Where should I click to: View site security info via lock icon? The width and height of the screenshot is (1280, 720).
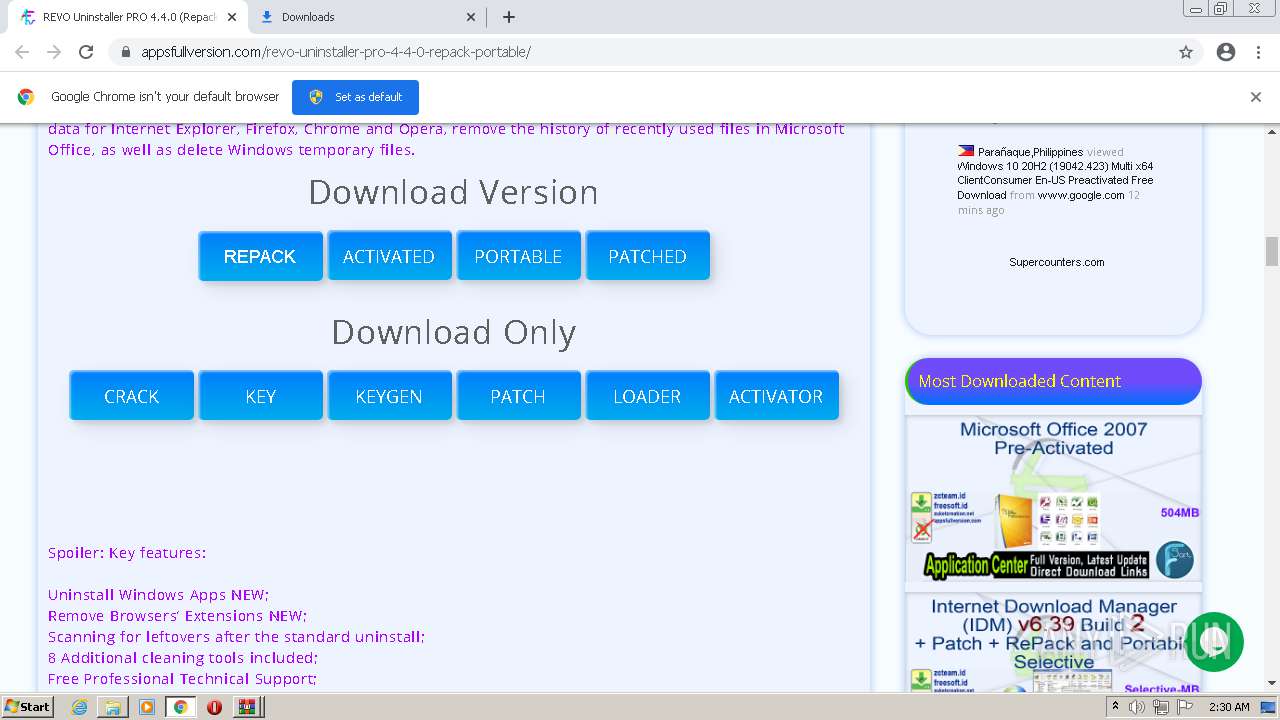click(126, 52)
